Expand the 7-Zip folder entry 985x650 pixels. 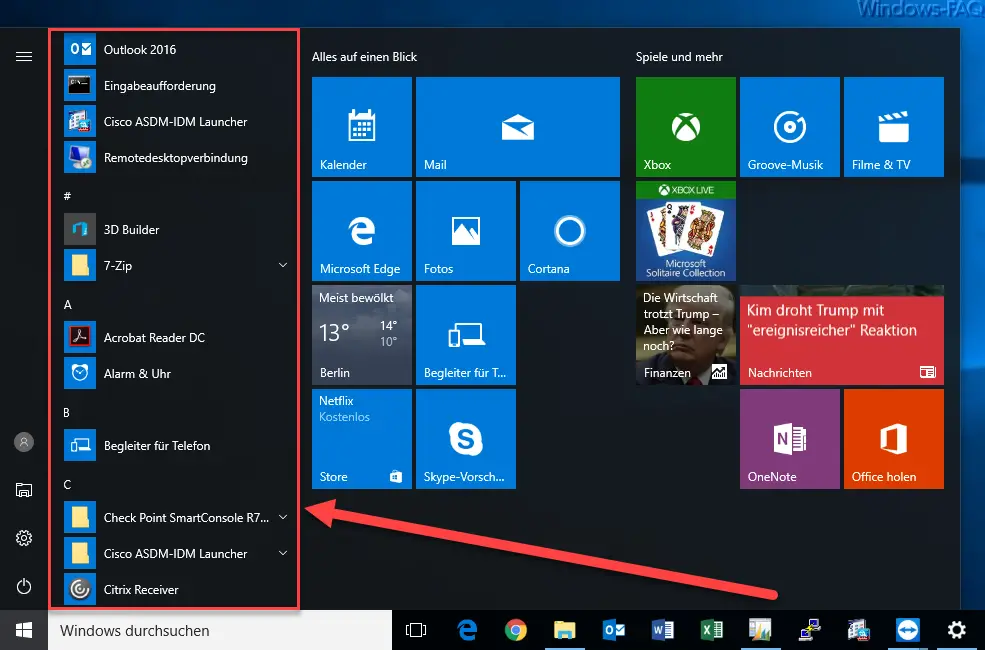click(282, 265)
